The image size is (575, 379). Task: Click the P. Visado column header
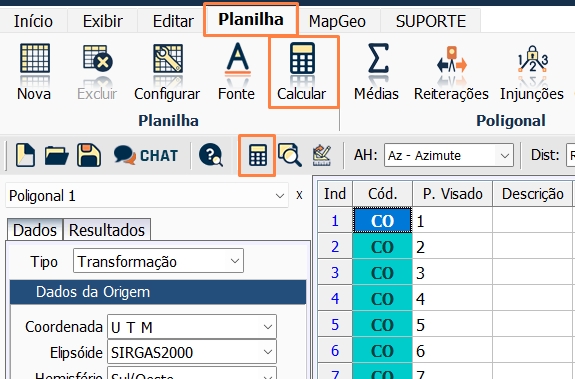click(x=453, y=194)
